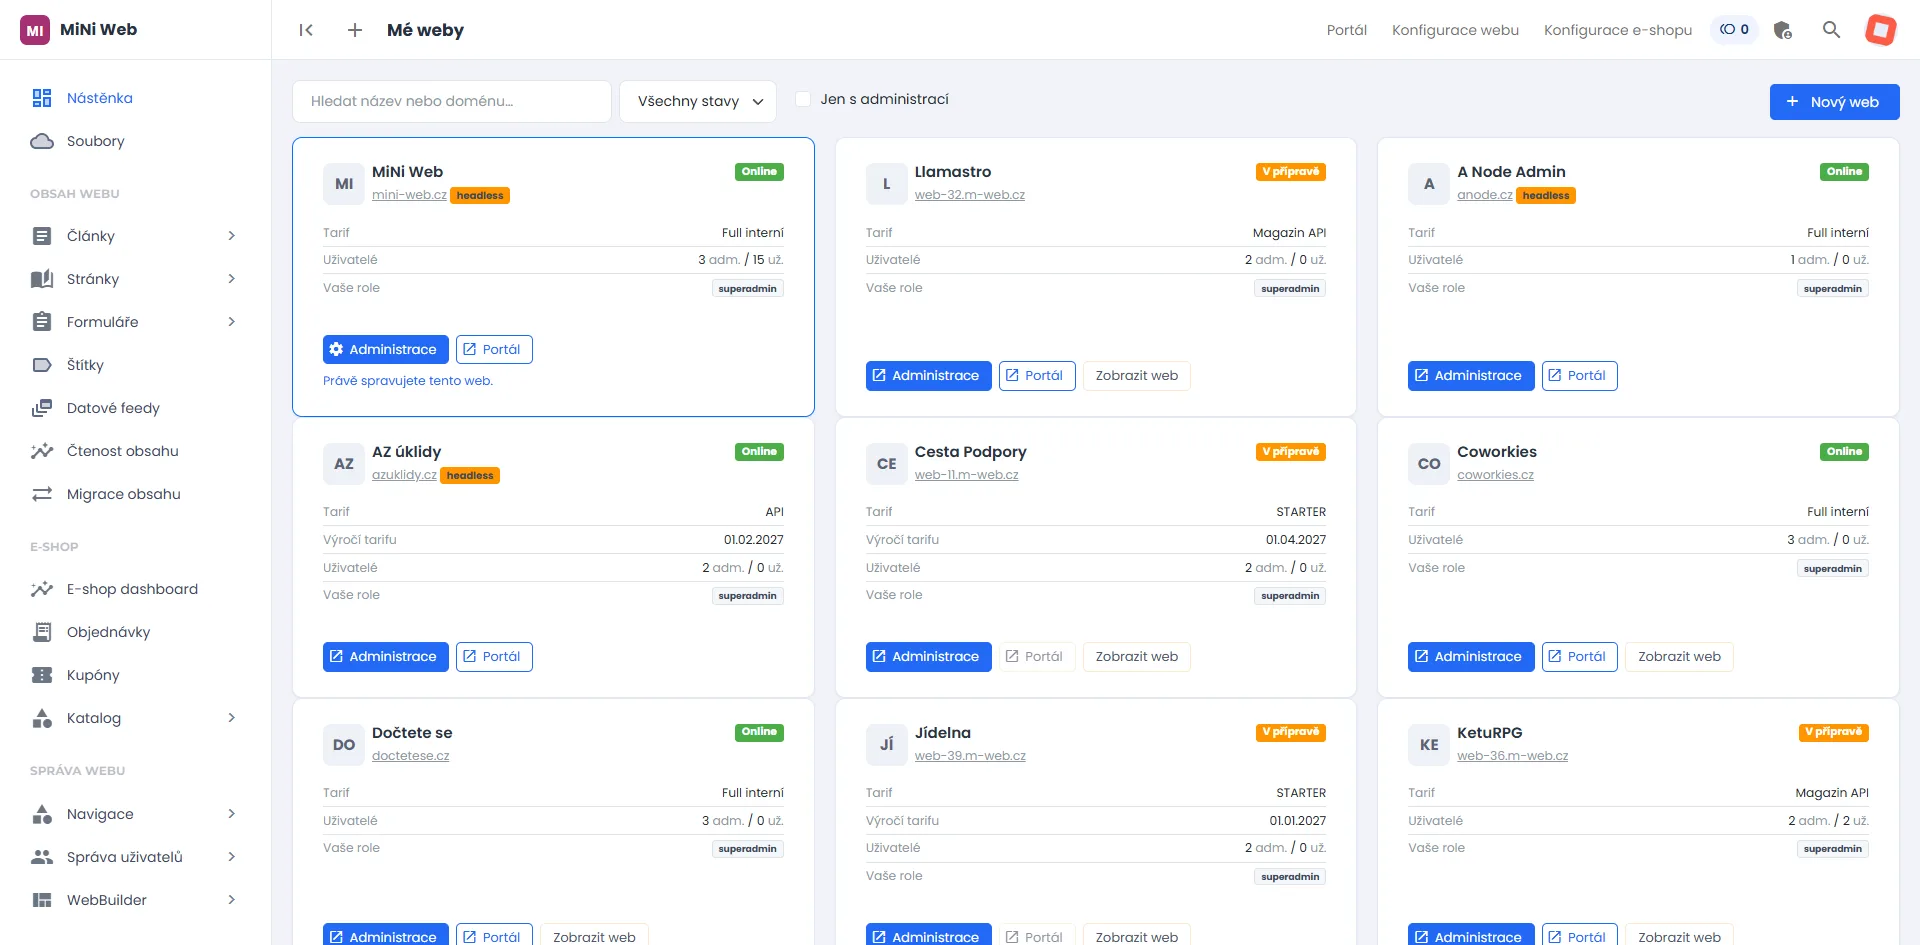Open Administrace for AZ úklidy
Screen dimensions: 1920x945
386,657
